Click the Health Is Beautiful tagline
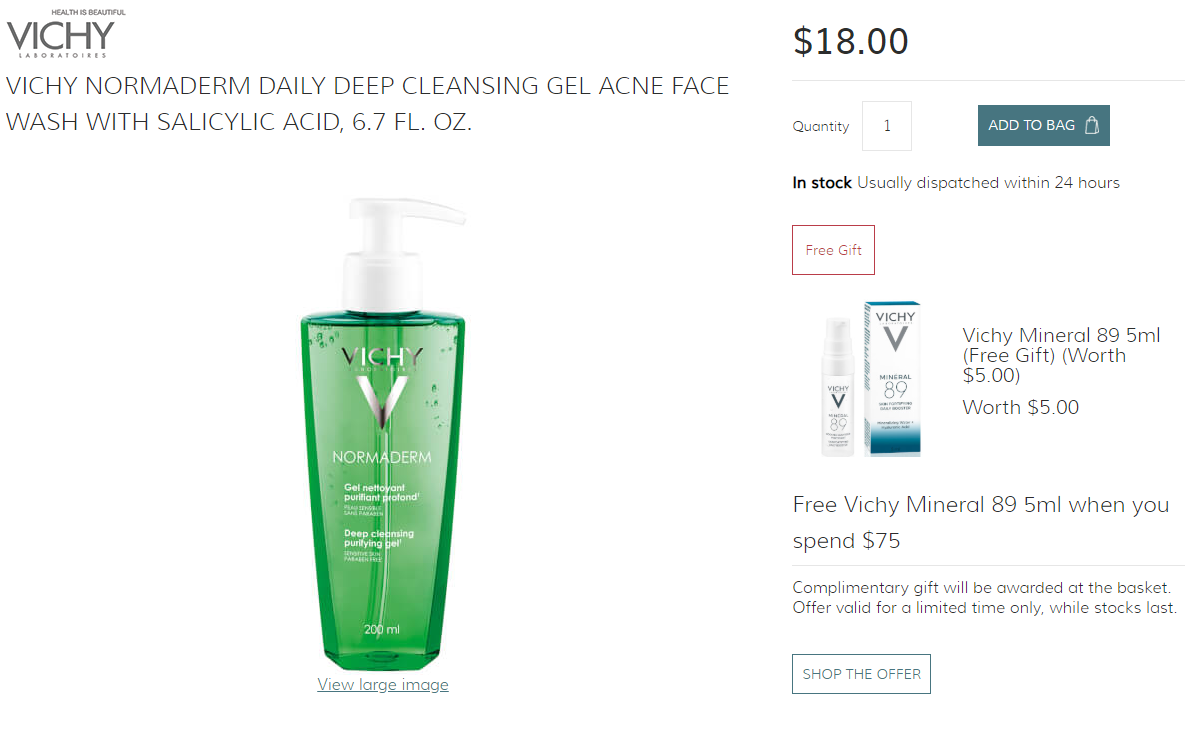The image size is (1203, 740). tap(88, 12)
